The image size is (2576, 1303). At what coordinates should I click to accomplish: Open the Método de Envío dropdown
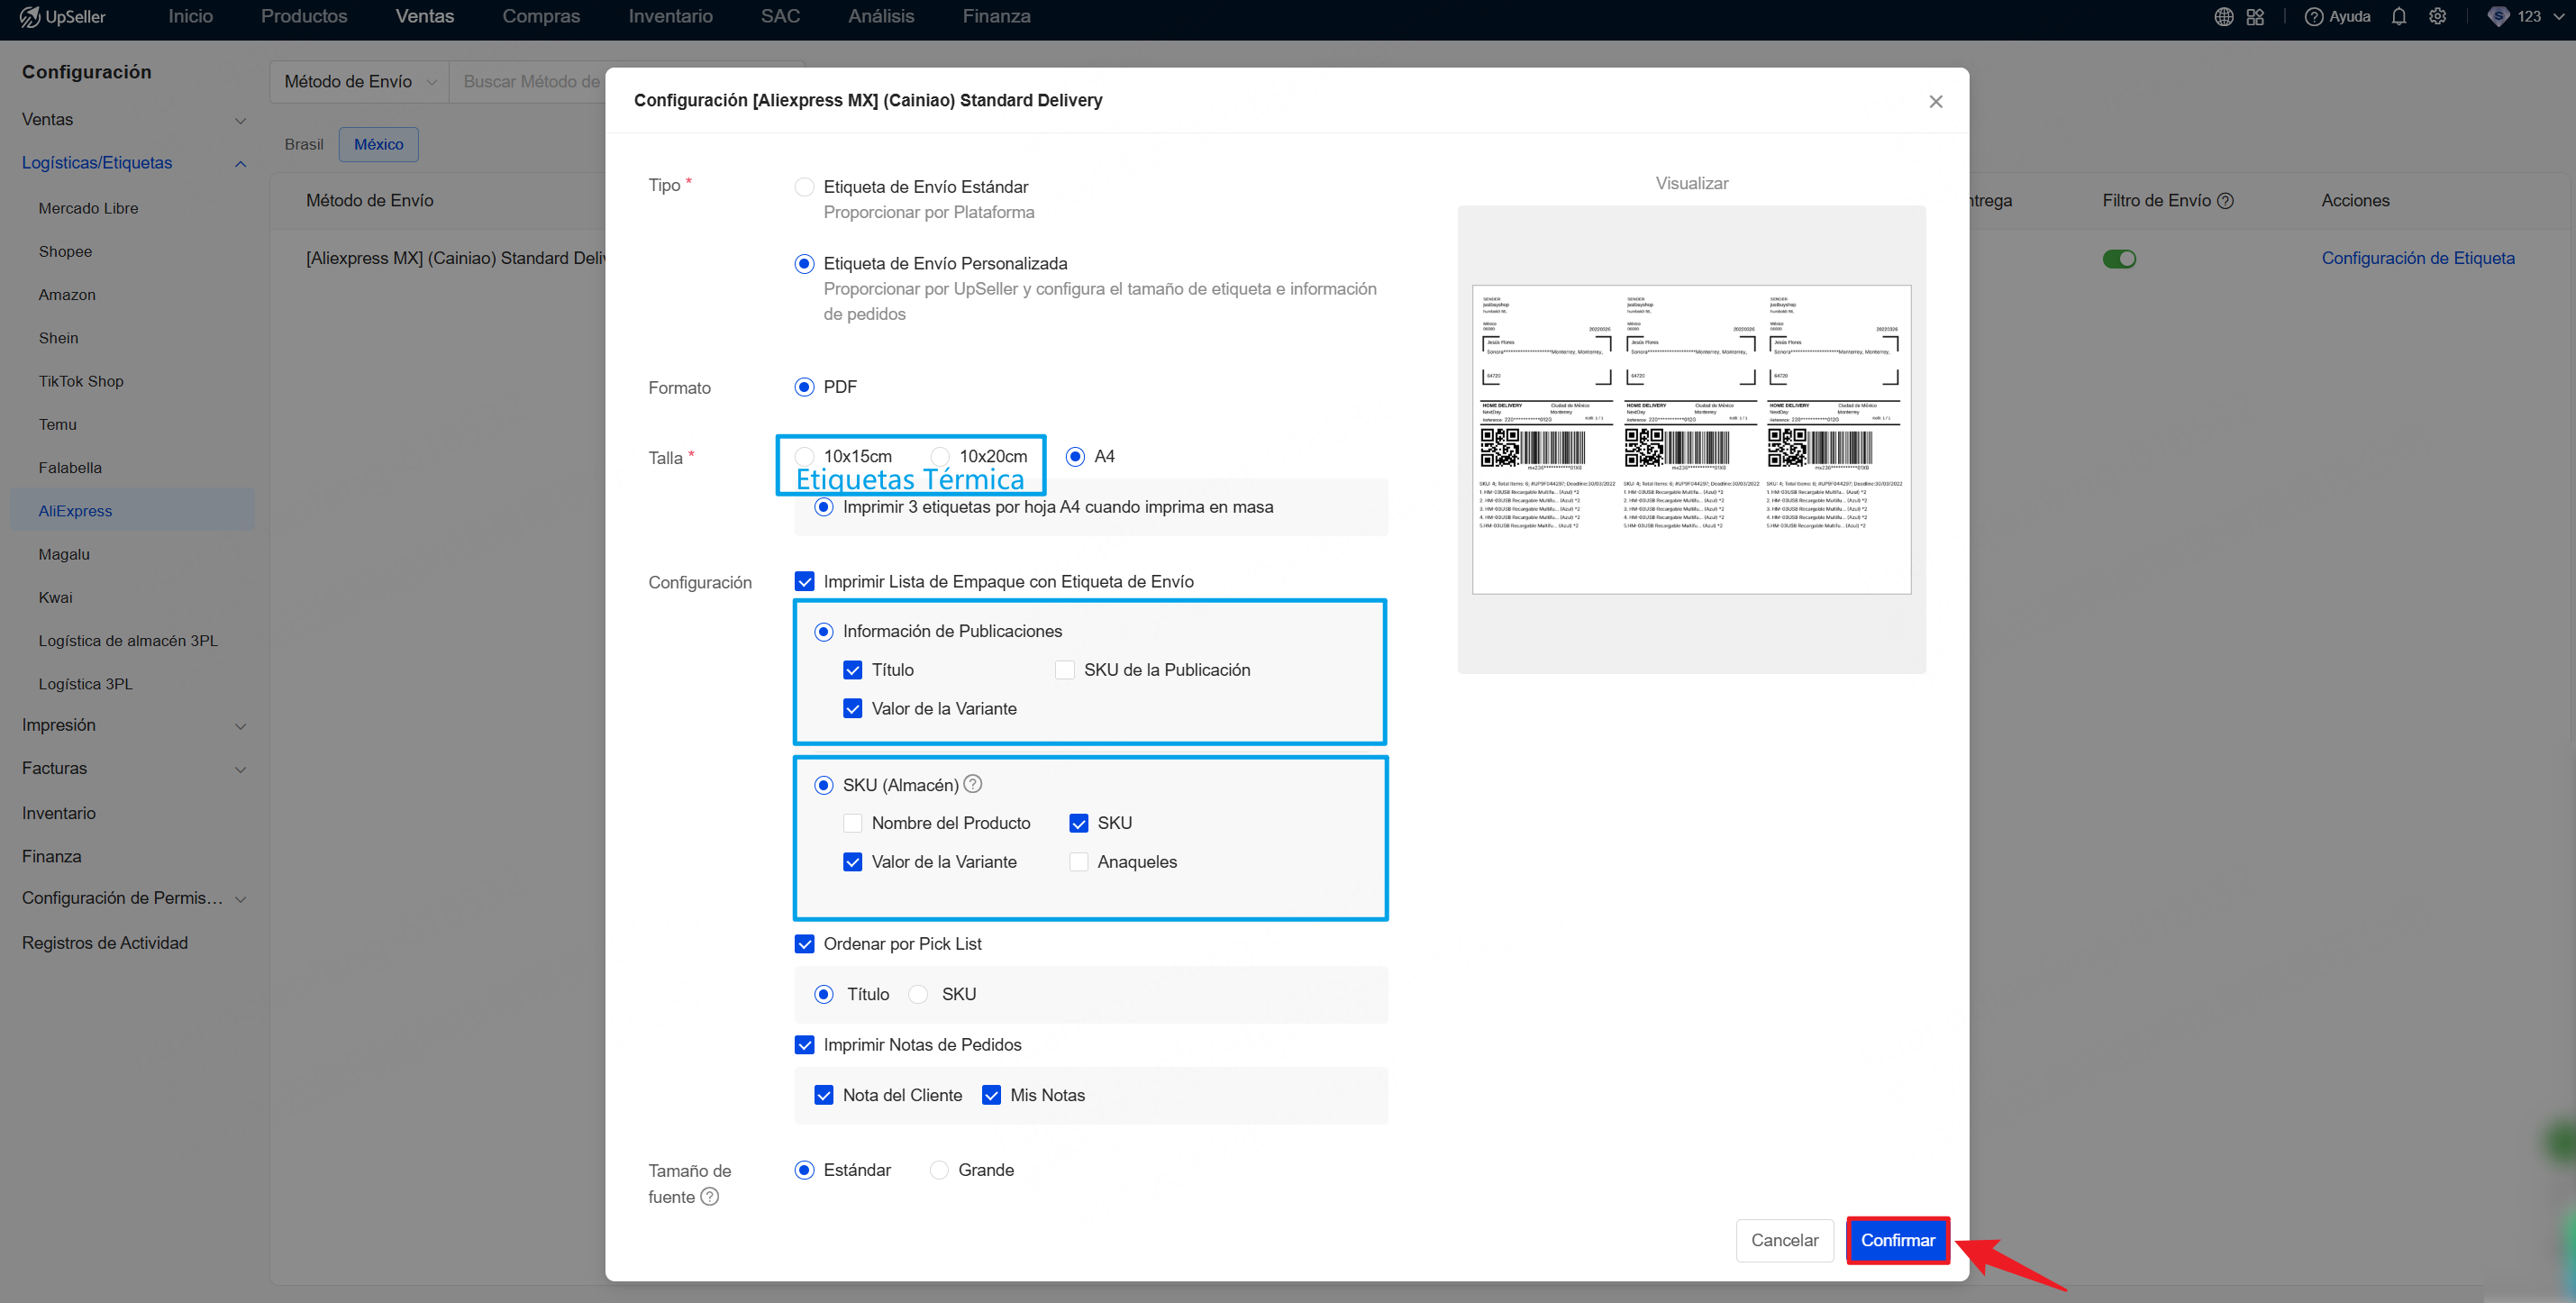click(359, 82)
